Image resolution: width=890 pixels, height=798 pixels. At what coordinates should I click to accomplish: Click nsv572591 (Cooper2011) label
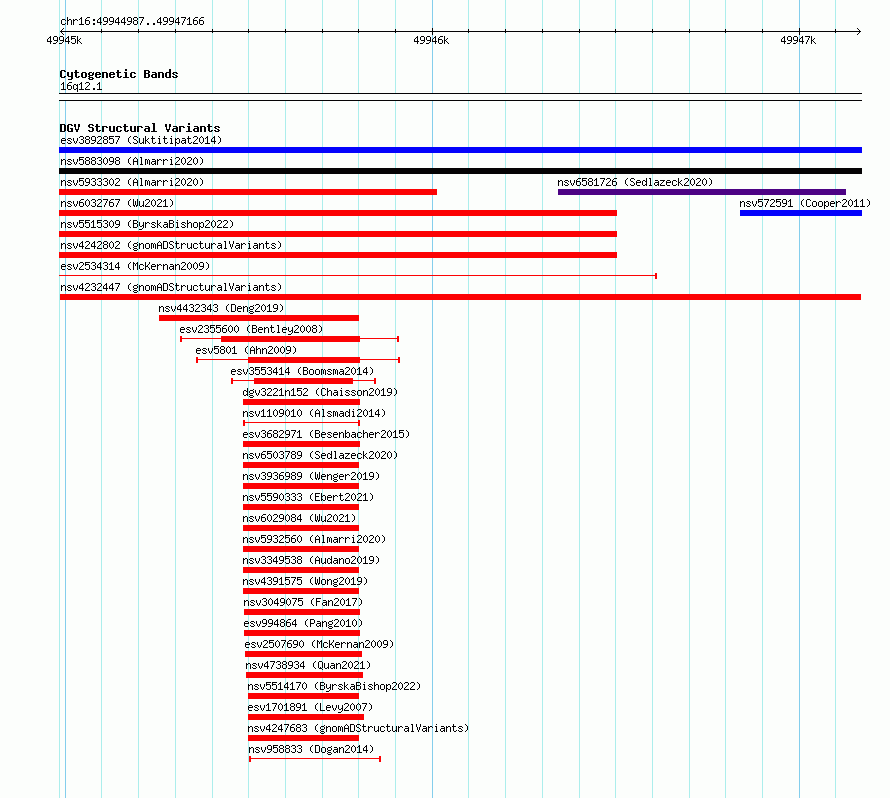tap(805, 203)
